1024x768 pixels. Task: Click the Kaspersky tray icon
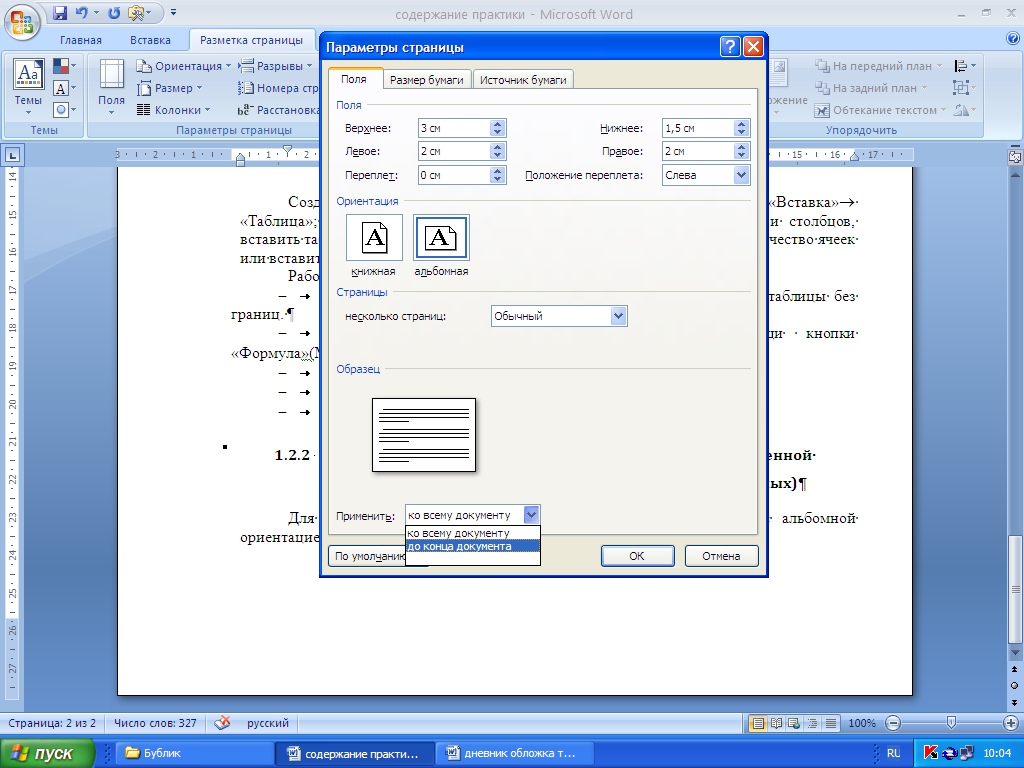(931, 753)
